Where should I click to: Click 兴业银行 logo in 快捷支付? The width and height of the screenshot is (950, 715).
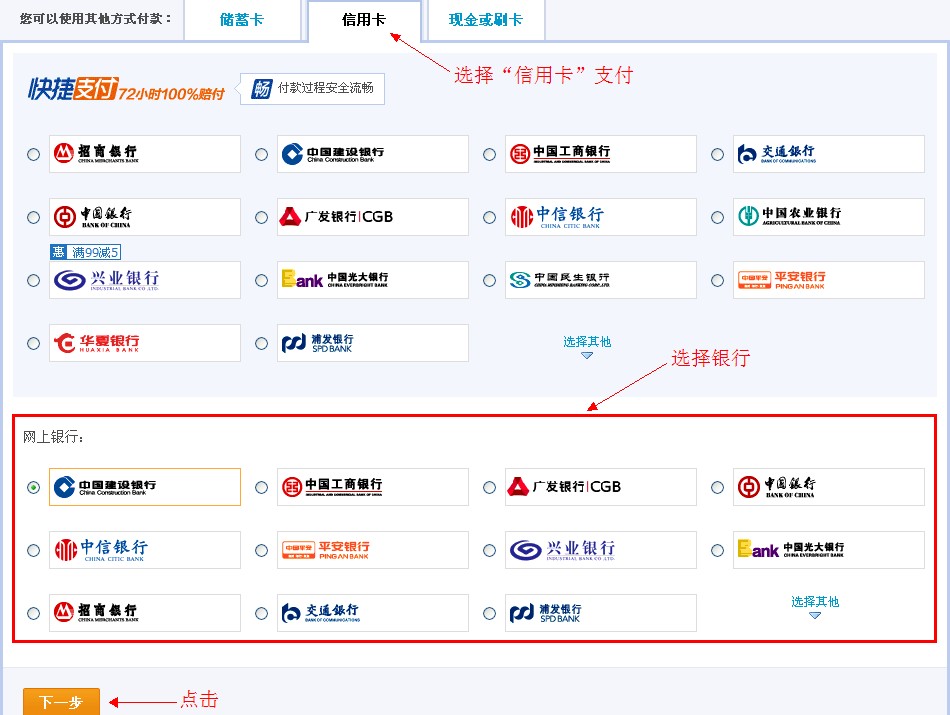145,280
